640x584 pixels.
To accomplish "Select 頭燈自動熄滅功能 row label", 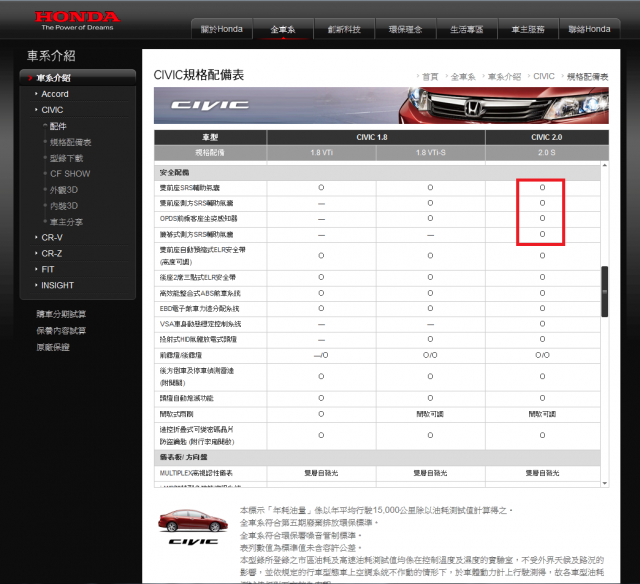I will (187, 398).
